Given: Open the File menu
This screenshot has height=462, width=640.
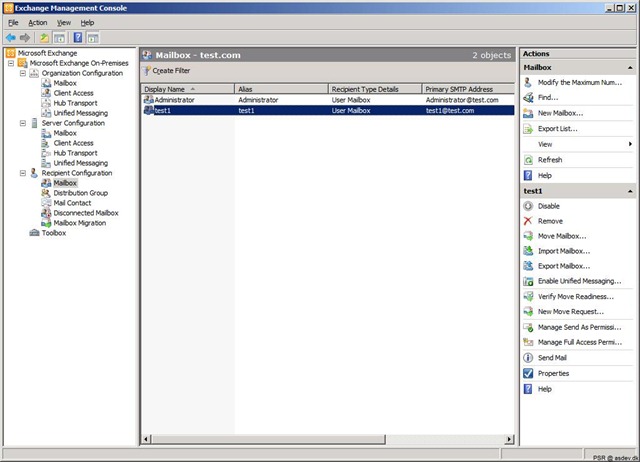Looking at the screenshot, I should (13, 23).
